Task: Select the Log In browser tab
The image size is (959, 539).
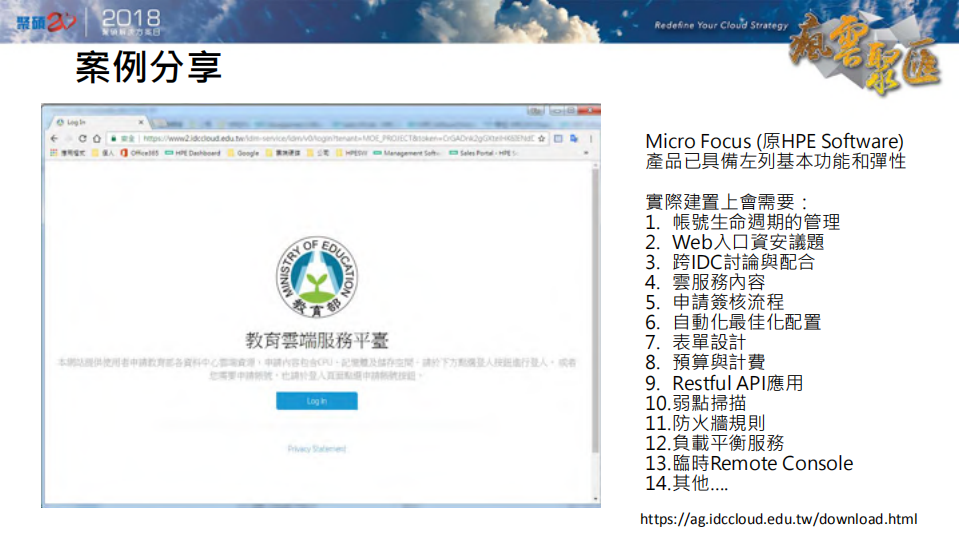Action: pyautogui.click(x=98, y=122)
